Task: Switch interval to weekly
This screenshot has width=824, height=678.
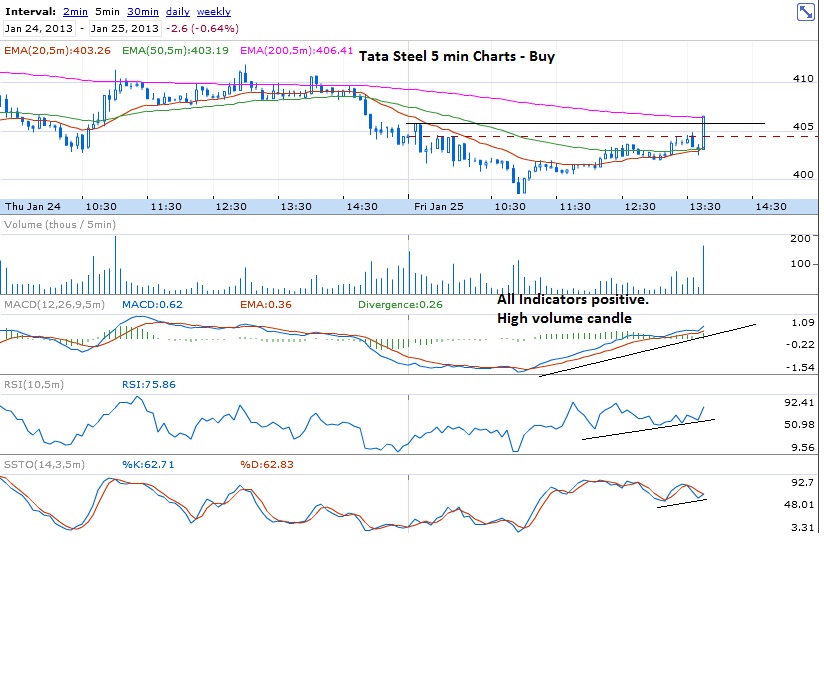Action: click(x=213, y=12)
